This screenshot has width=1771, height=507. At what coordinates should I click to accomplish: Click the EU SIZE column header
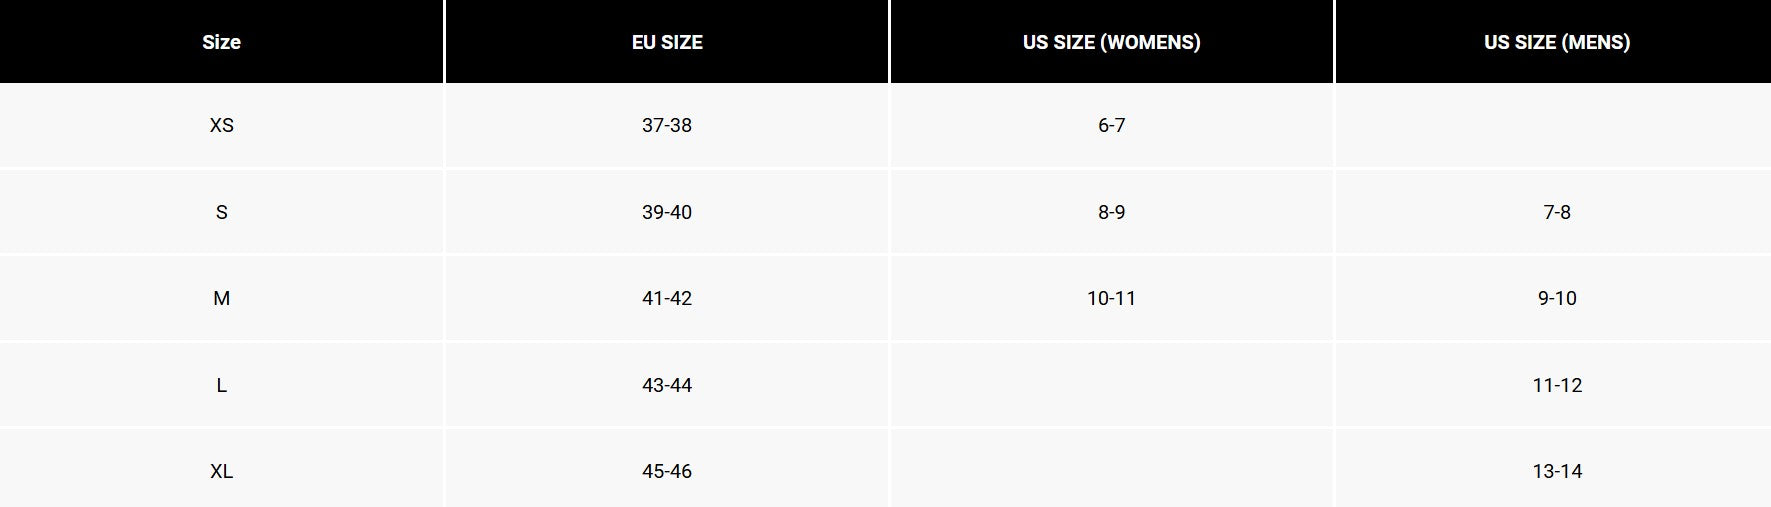[x=667, y=42]
